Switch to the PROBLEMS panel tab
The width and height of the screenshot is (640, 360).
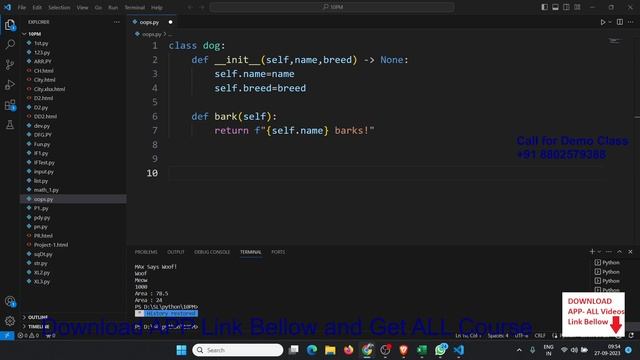[x=146, y=252]
